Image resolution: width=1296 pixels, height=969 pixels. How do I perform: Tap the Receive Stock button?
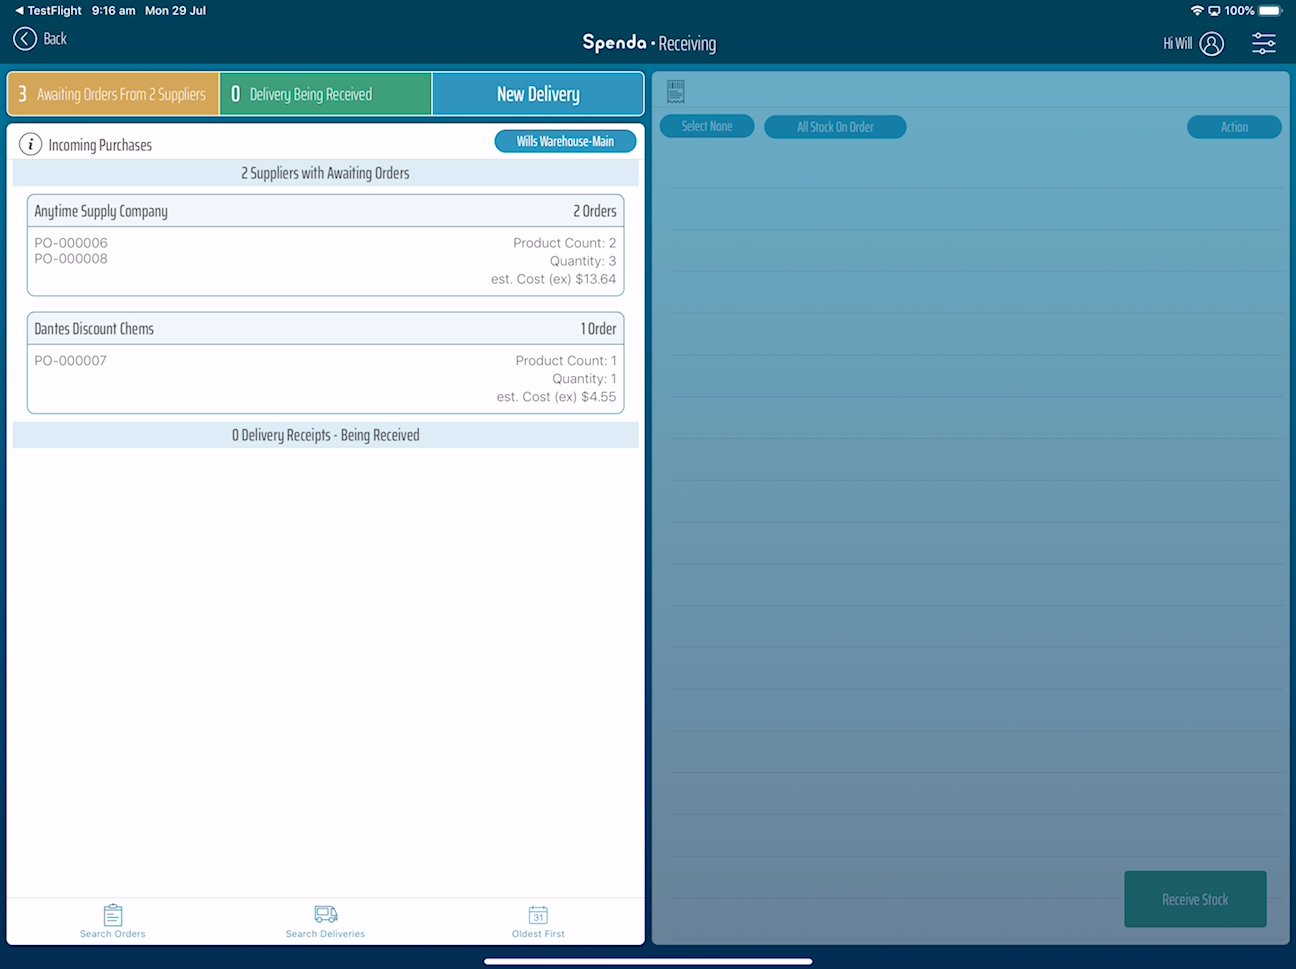(x=1195, y=899)
